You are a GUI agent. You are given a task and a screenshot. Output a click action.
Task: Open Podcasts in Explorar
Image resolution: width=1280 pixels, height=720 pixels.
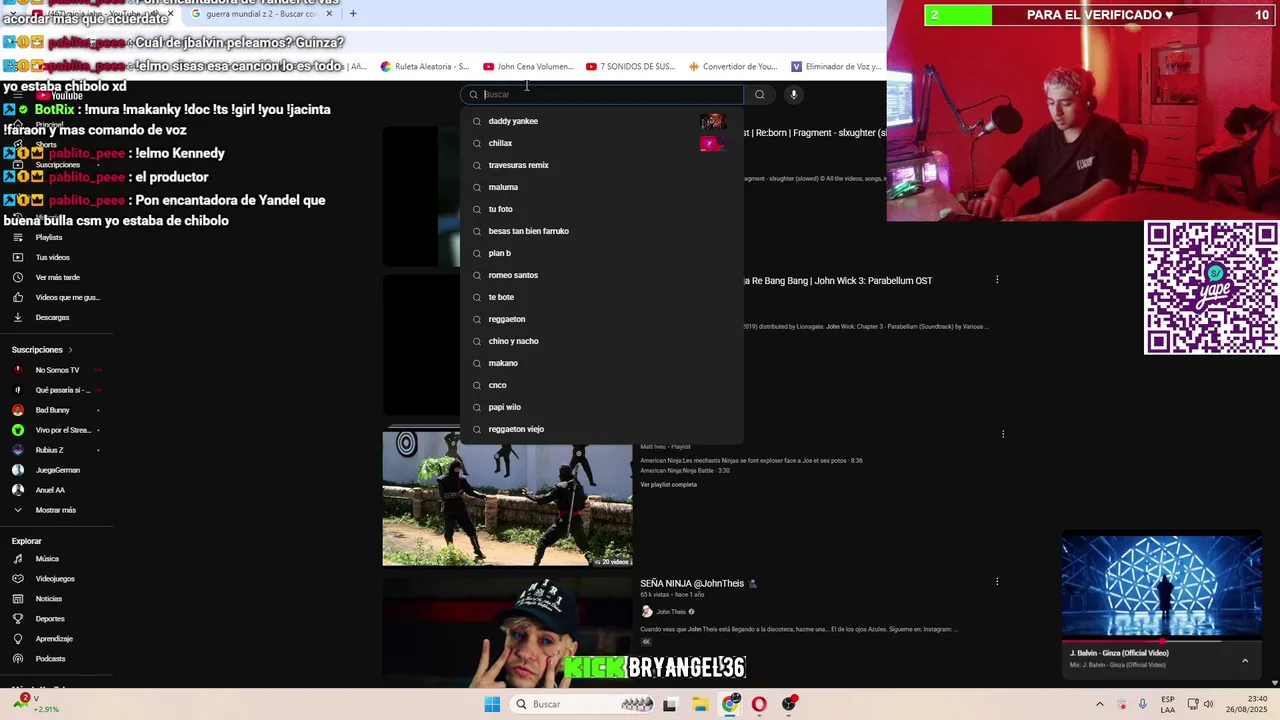click(x=50, y=659)
